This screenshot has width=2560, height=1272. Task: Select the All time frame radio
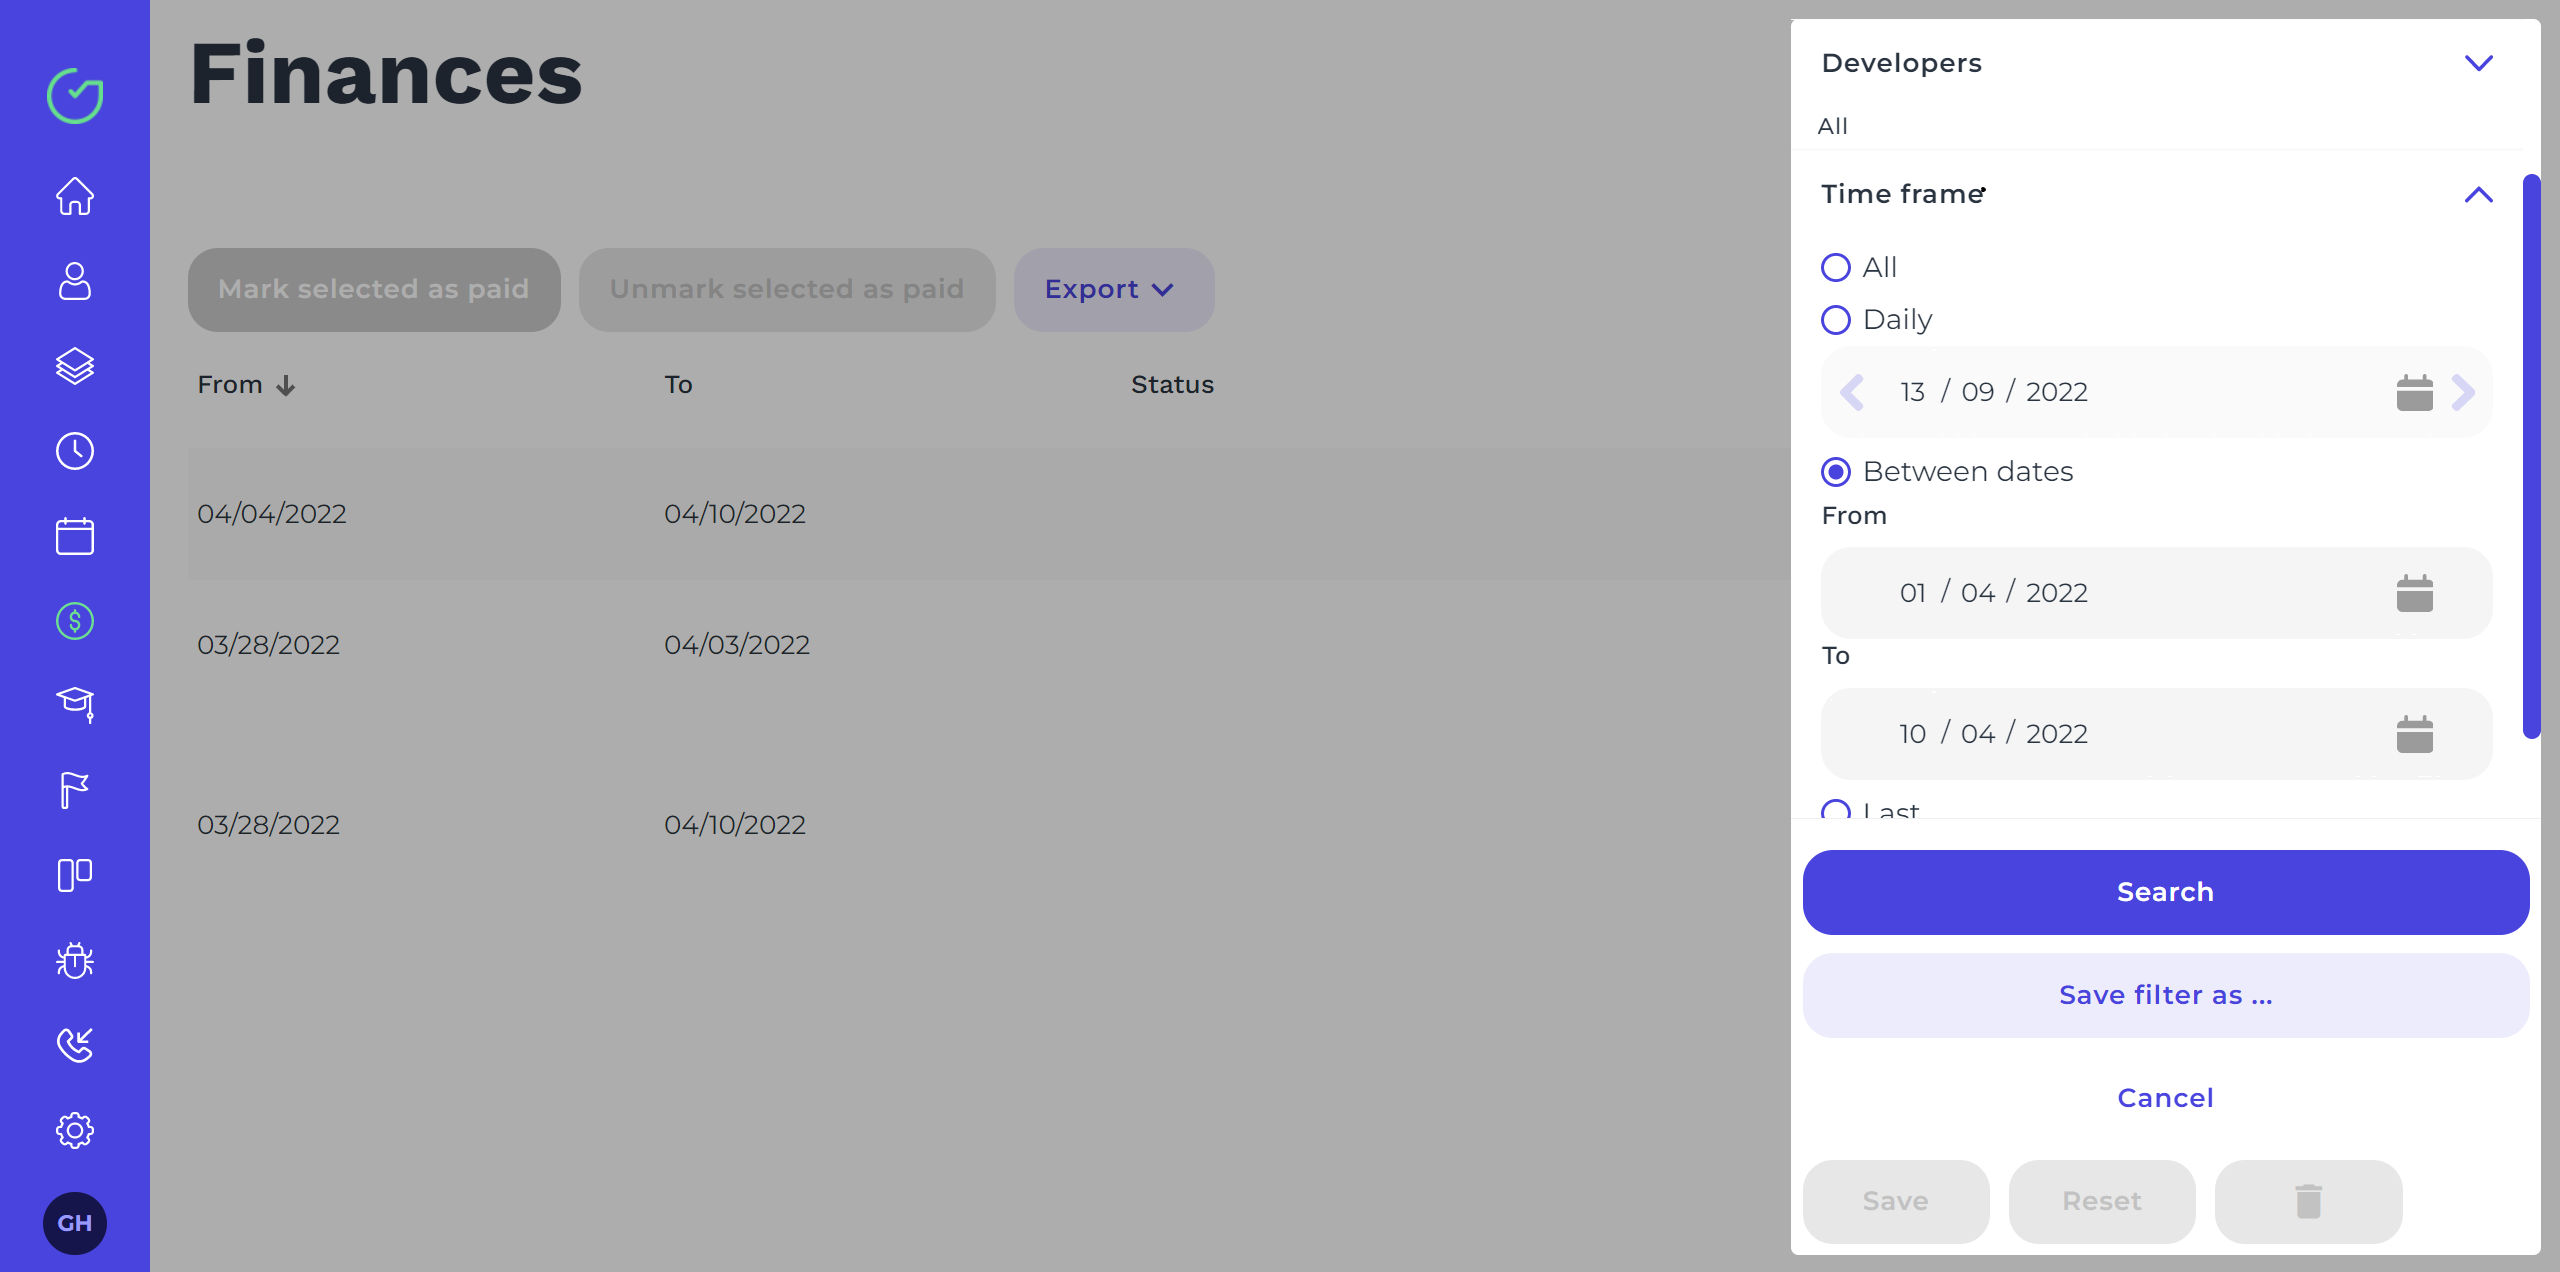[1836, 268]
